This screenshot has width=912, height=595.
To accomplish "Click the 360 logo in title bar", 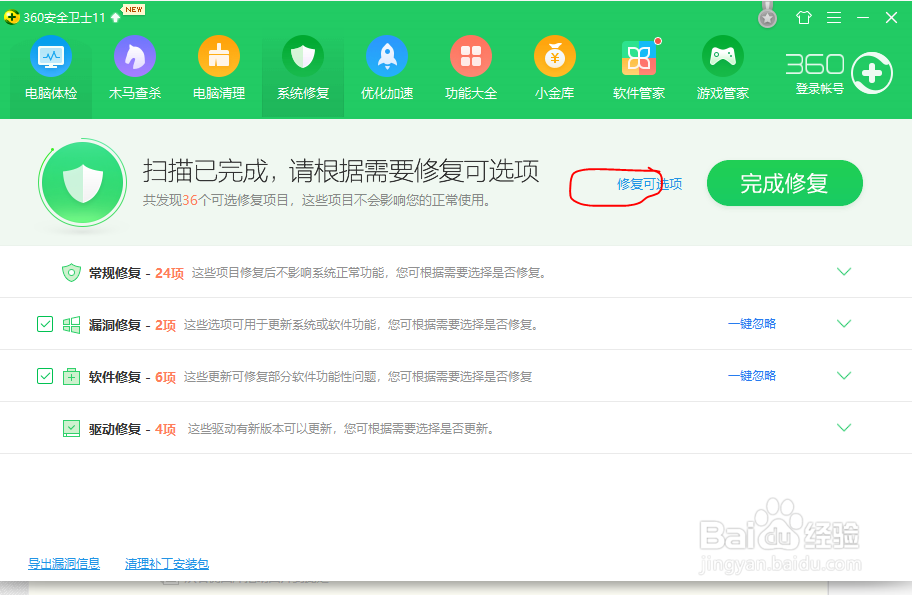I will 12,17.
